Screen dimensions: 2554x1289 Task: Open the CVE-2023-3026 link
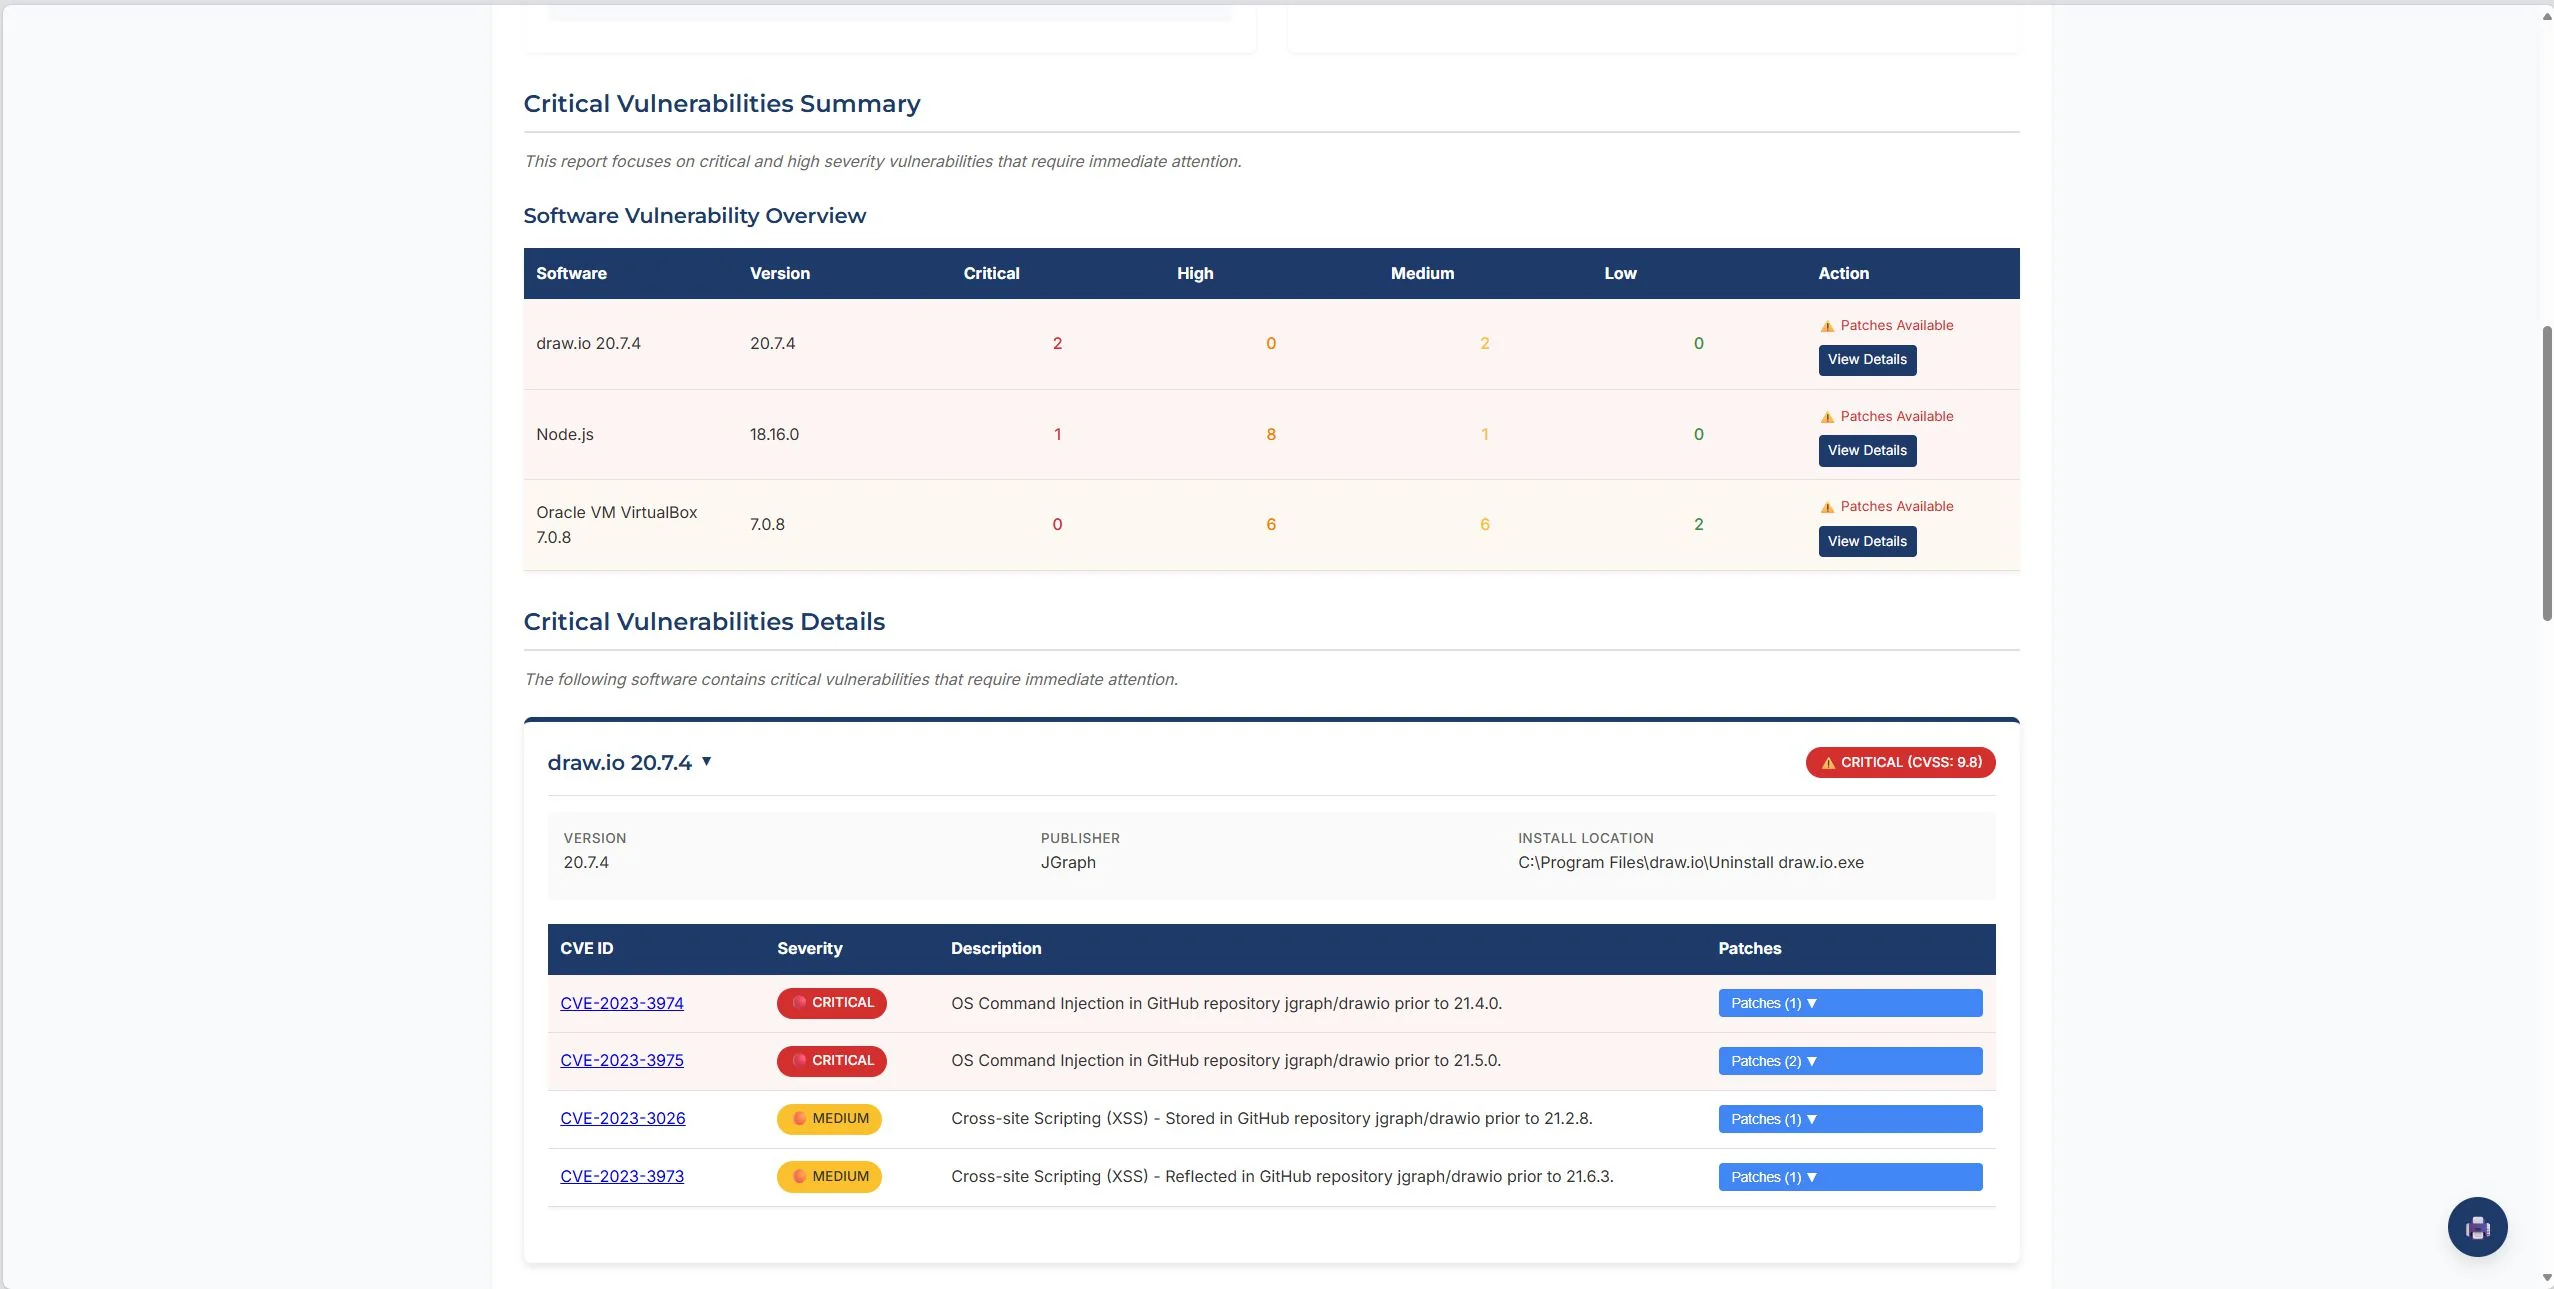click(x=623, y=1118)
